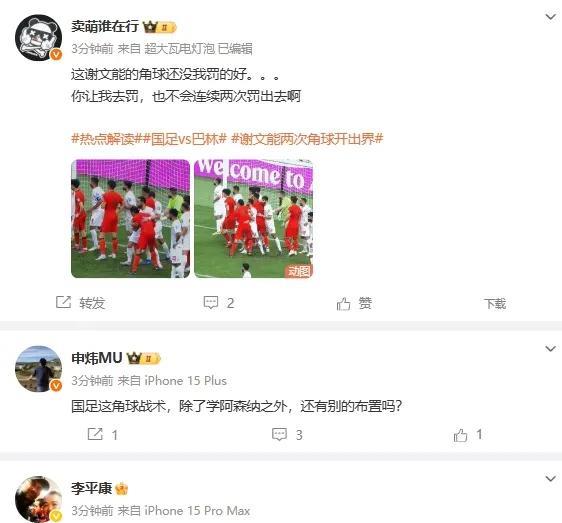Click the crown badge next to 申炜MU
Viewport: 562px width, 523px height.
tap(143, 358)
